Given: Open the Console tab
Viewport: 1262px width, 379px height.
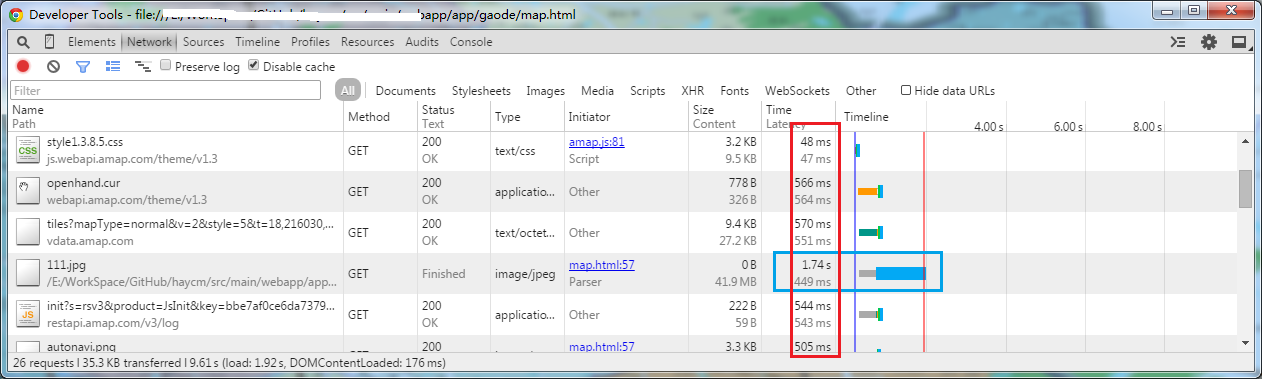Looking at the screenshot, I should click(x=471, y=42).
